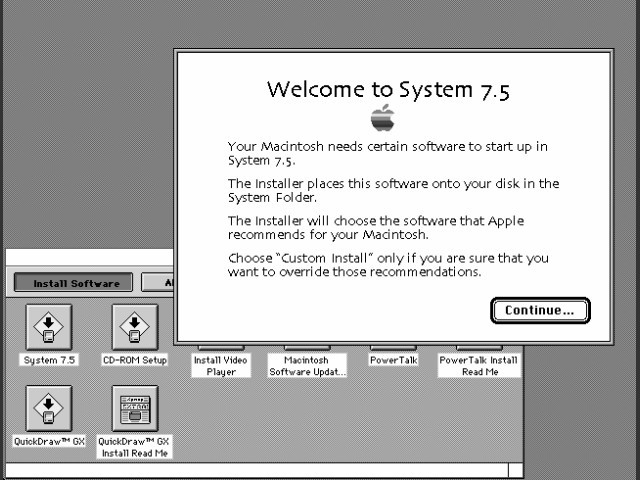Click the Apple logo in welcome dialog

pos(383,118)
